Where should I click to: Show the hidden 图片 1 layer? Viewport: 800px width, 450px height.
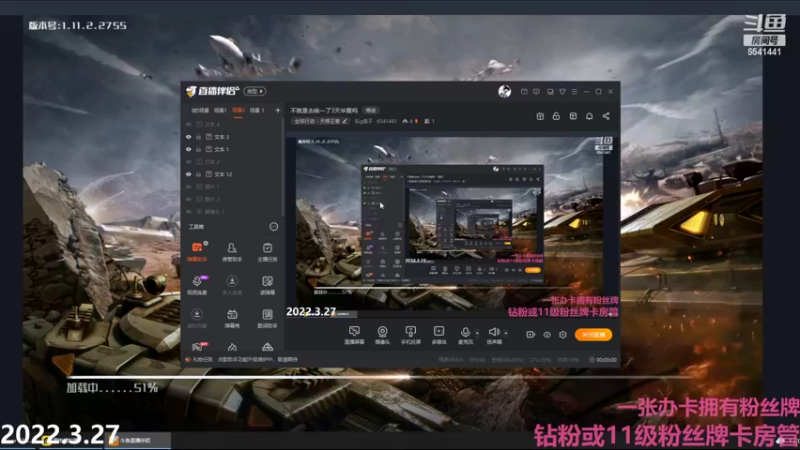pyautogui.click(x=189, y=187)
